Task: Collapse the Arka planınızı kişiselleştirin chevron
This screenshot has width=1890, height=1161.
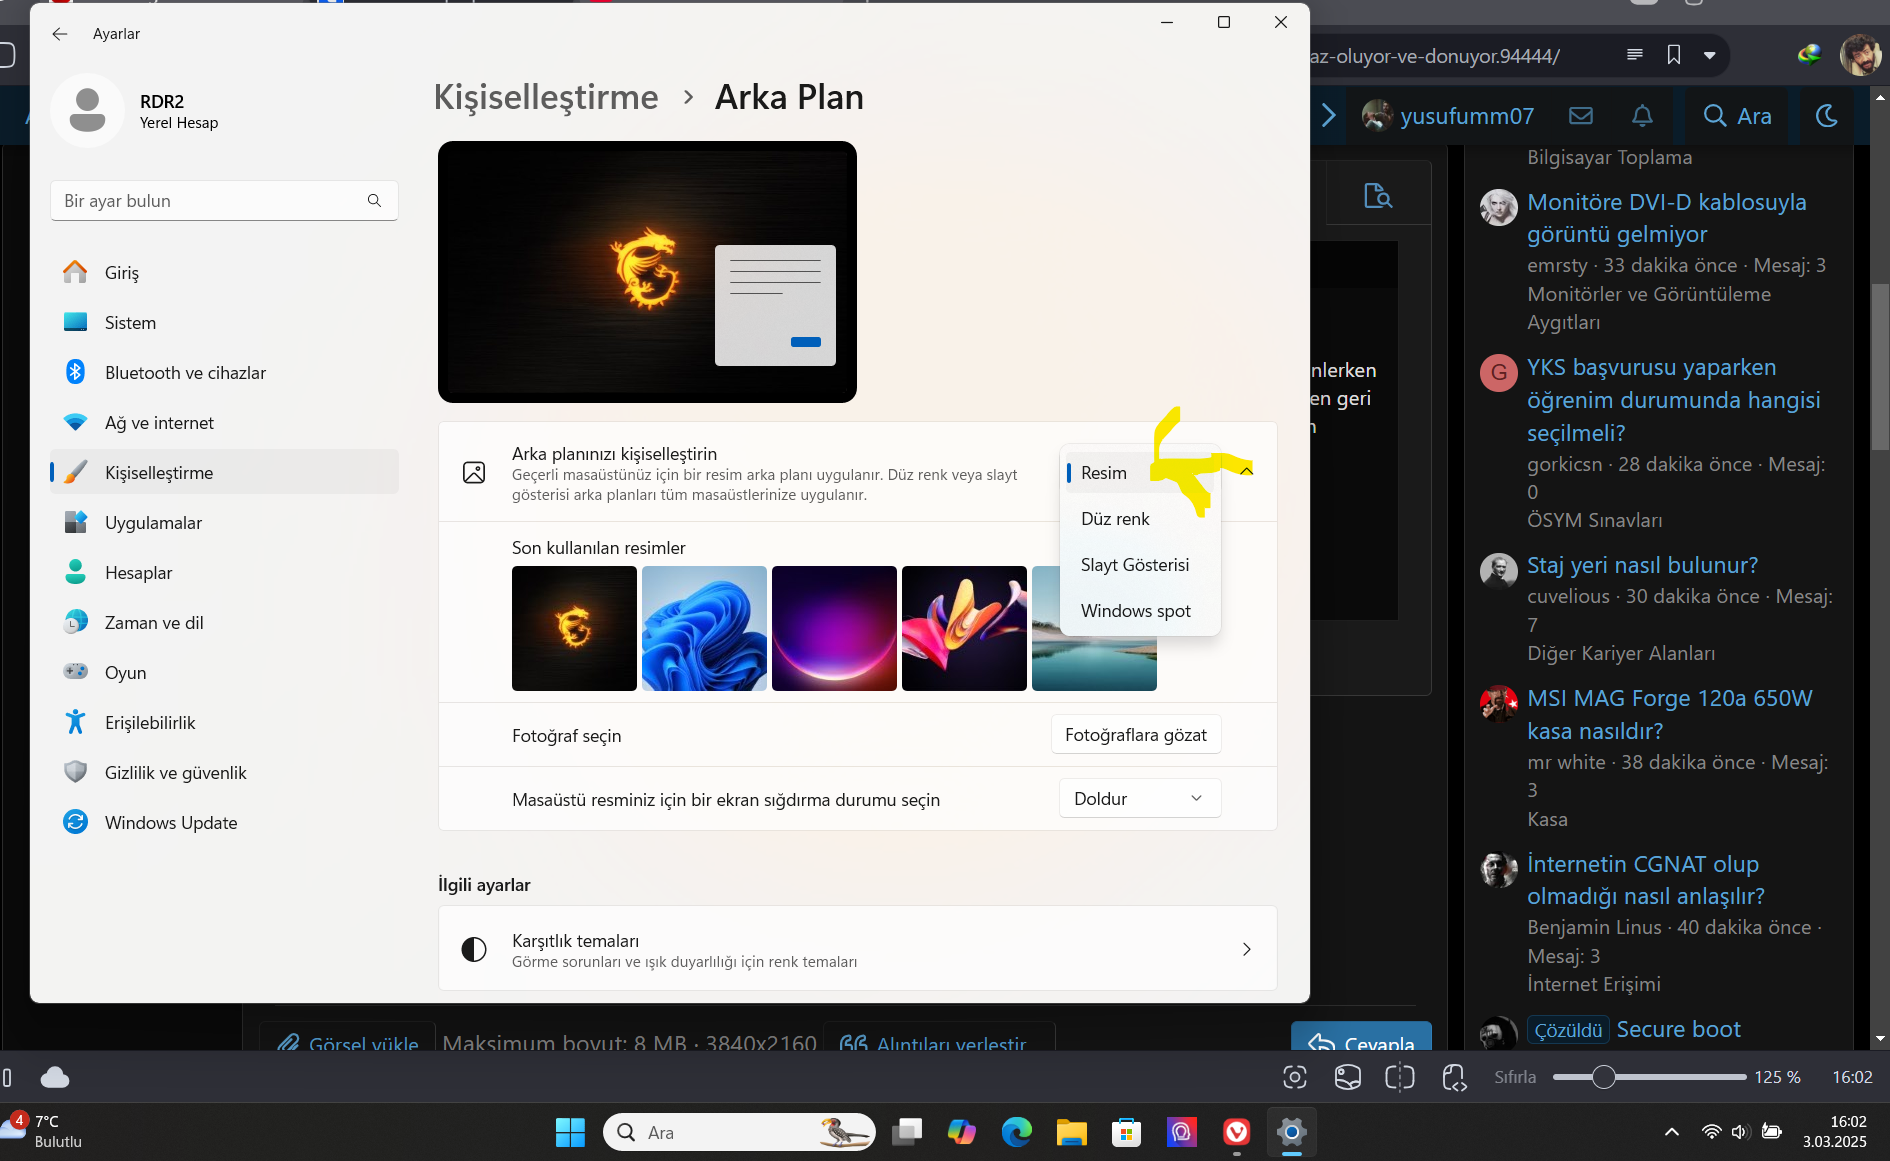Action: pos(1247,471)
